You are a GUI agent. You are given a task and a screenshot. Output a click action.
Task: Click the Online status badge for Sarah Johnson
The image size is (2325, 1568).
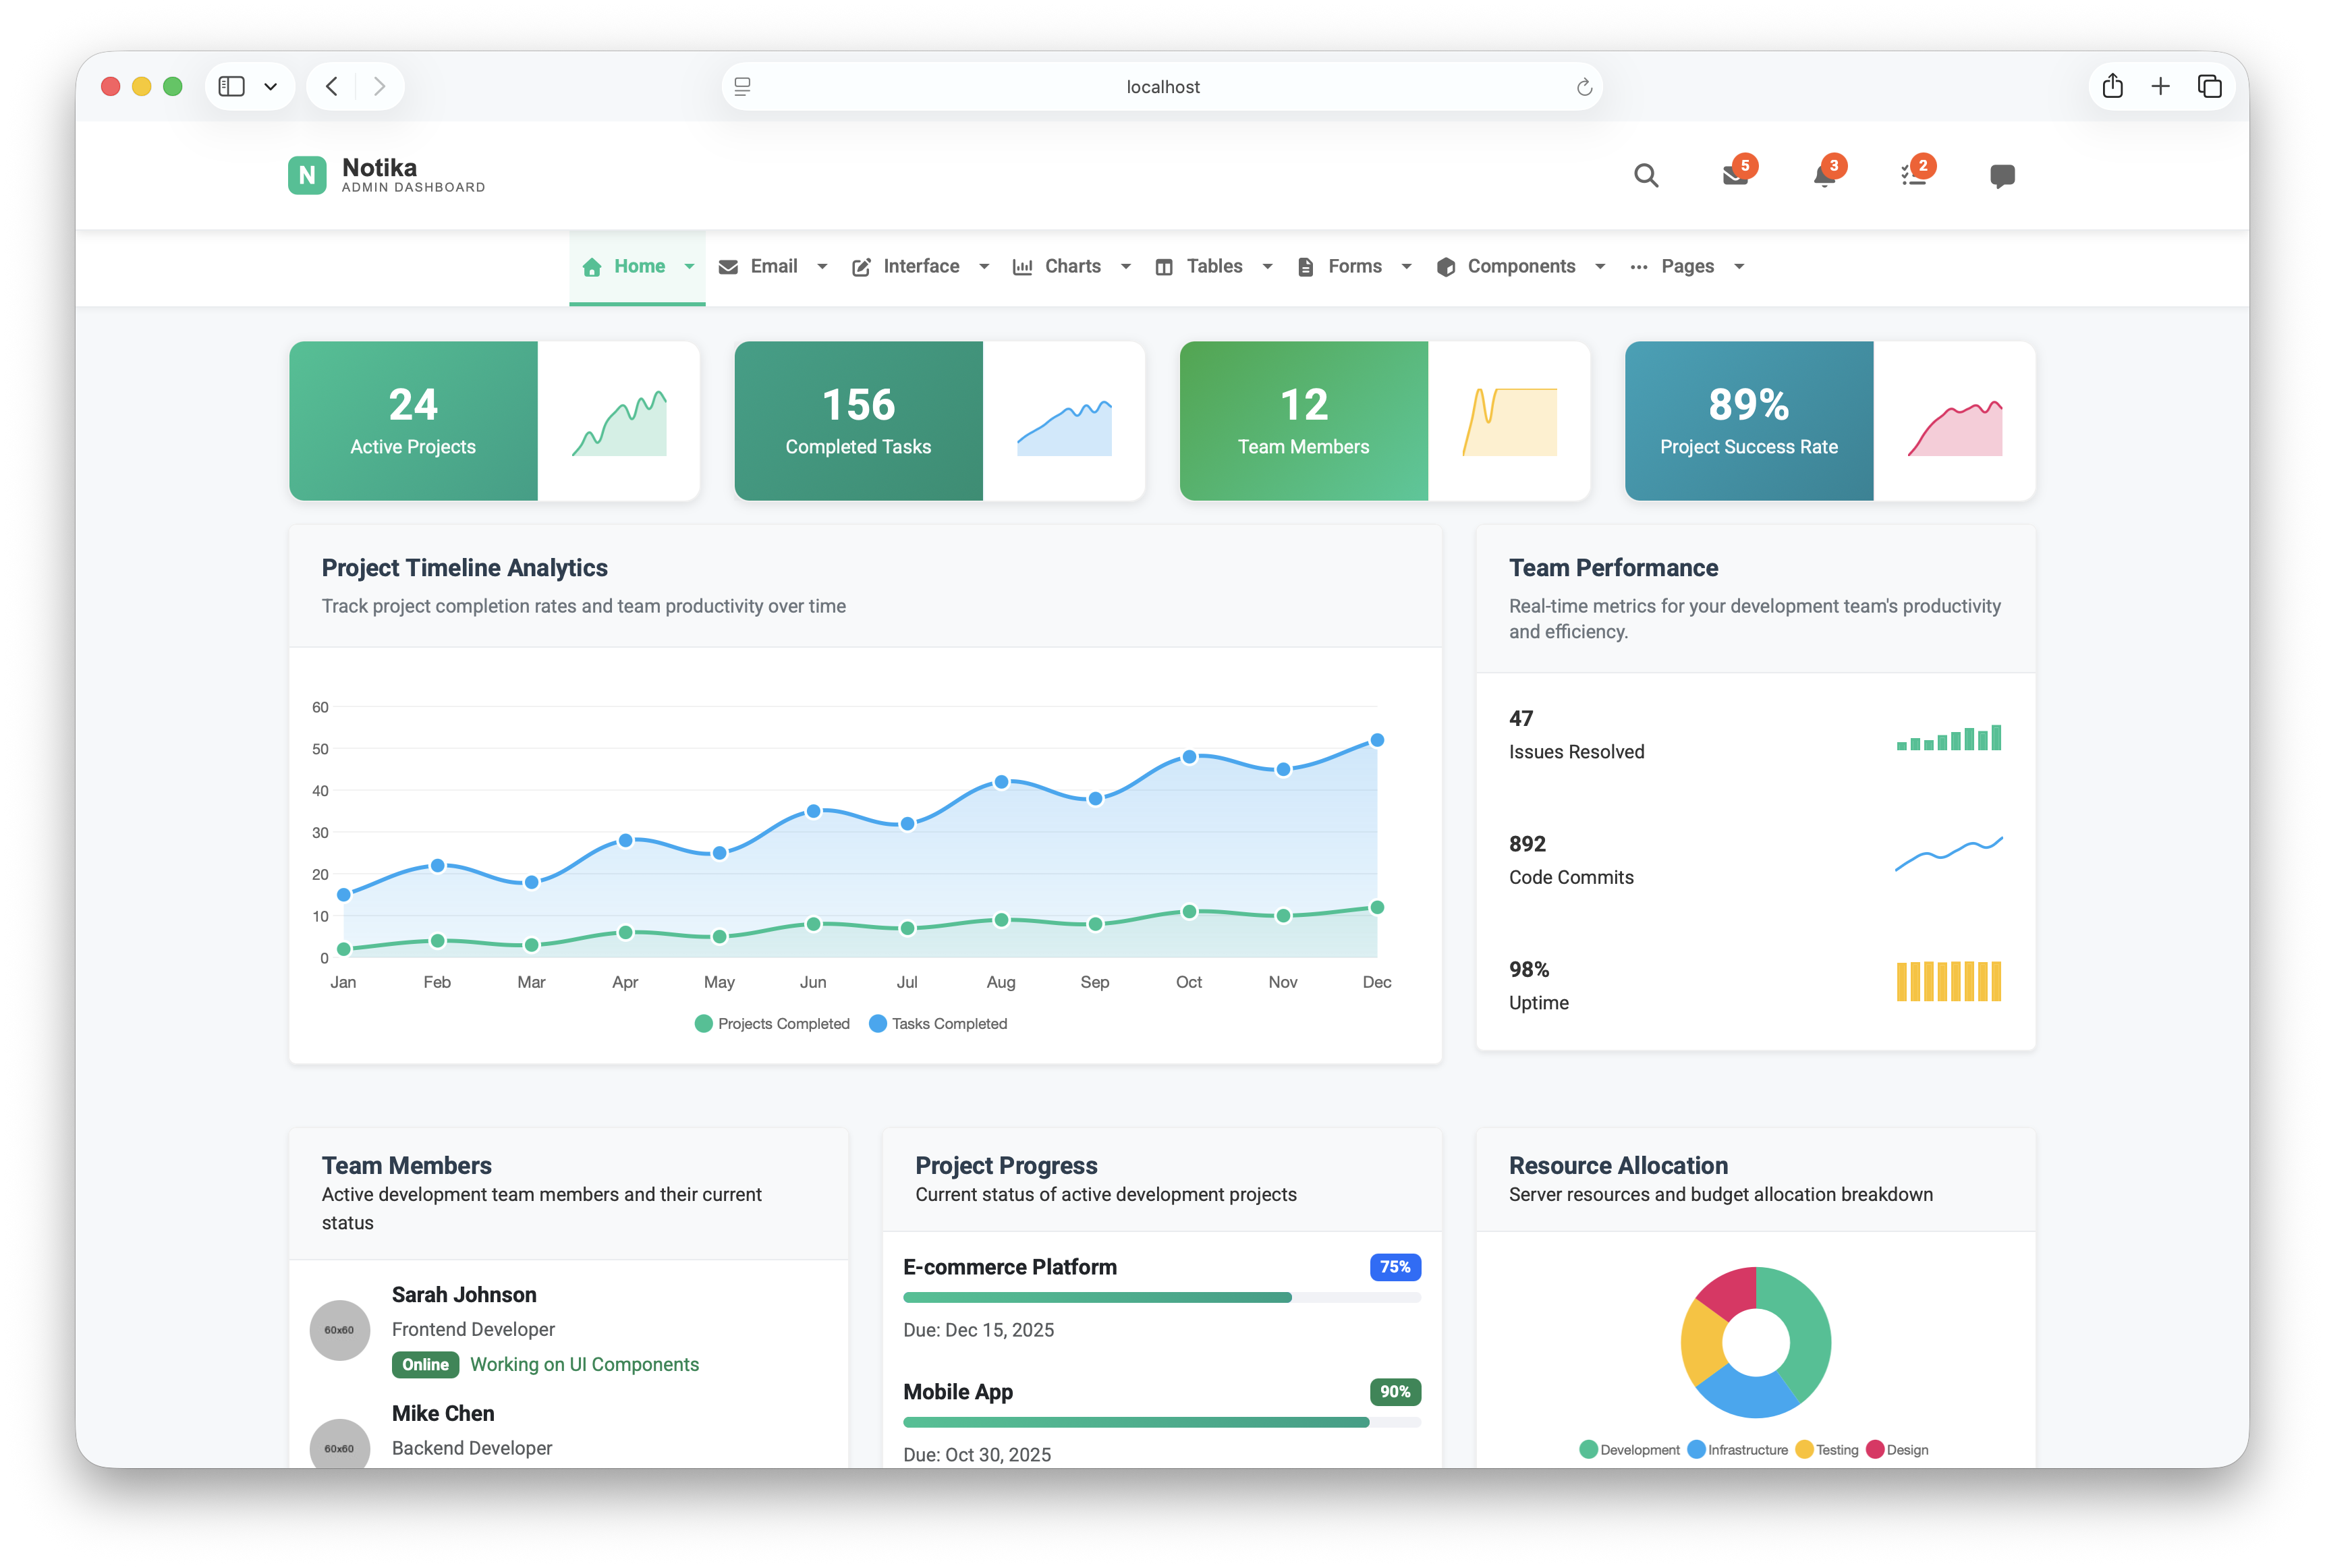click(x=425, y=1364)
